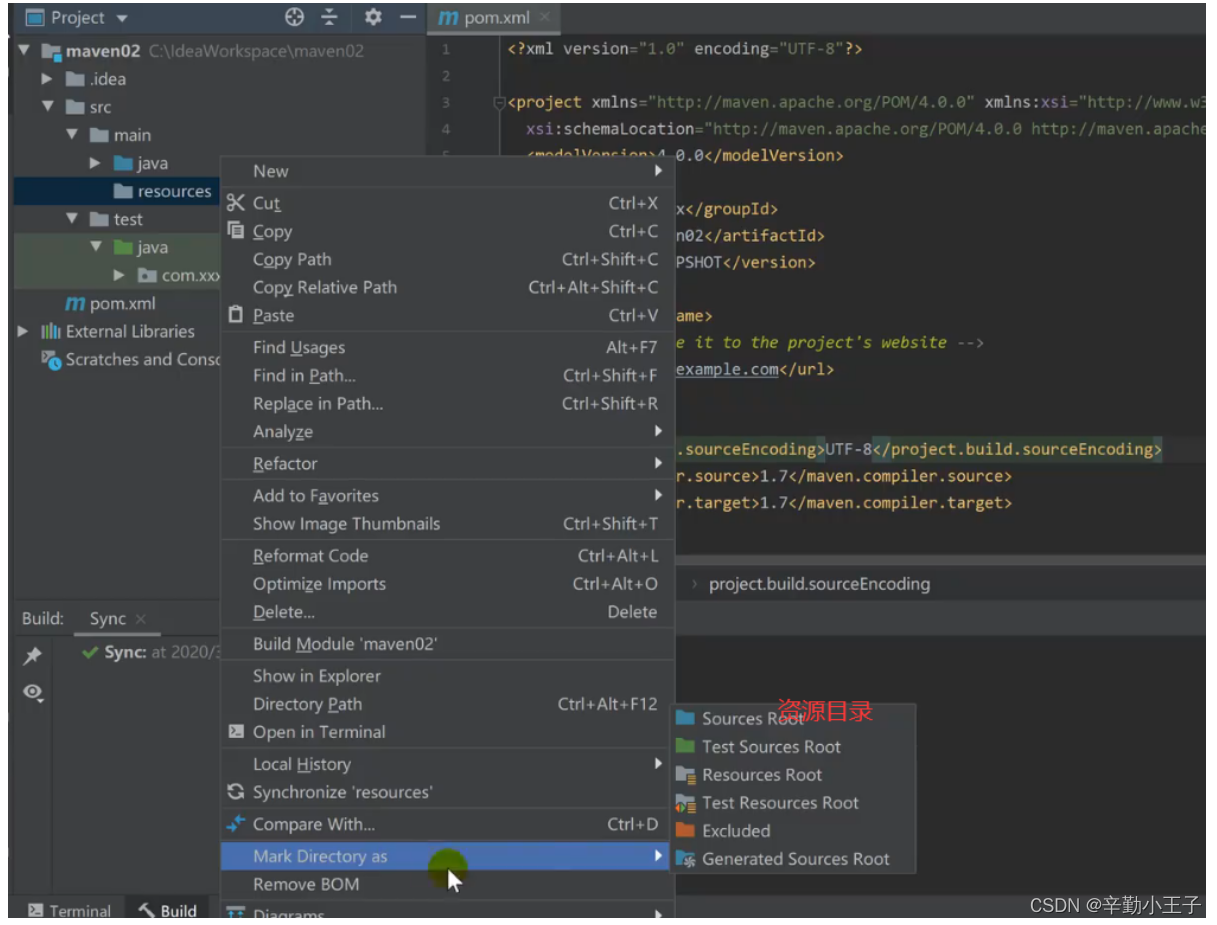Click the Sync result row in Build panel
Screen dimensions: 1217x925
point(150,652)
